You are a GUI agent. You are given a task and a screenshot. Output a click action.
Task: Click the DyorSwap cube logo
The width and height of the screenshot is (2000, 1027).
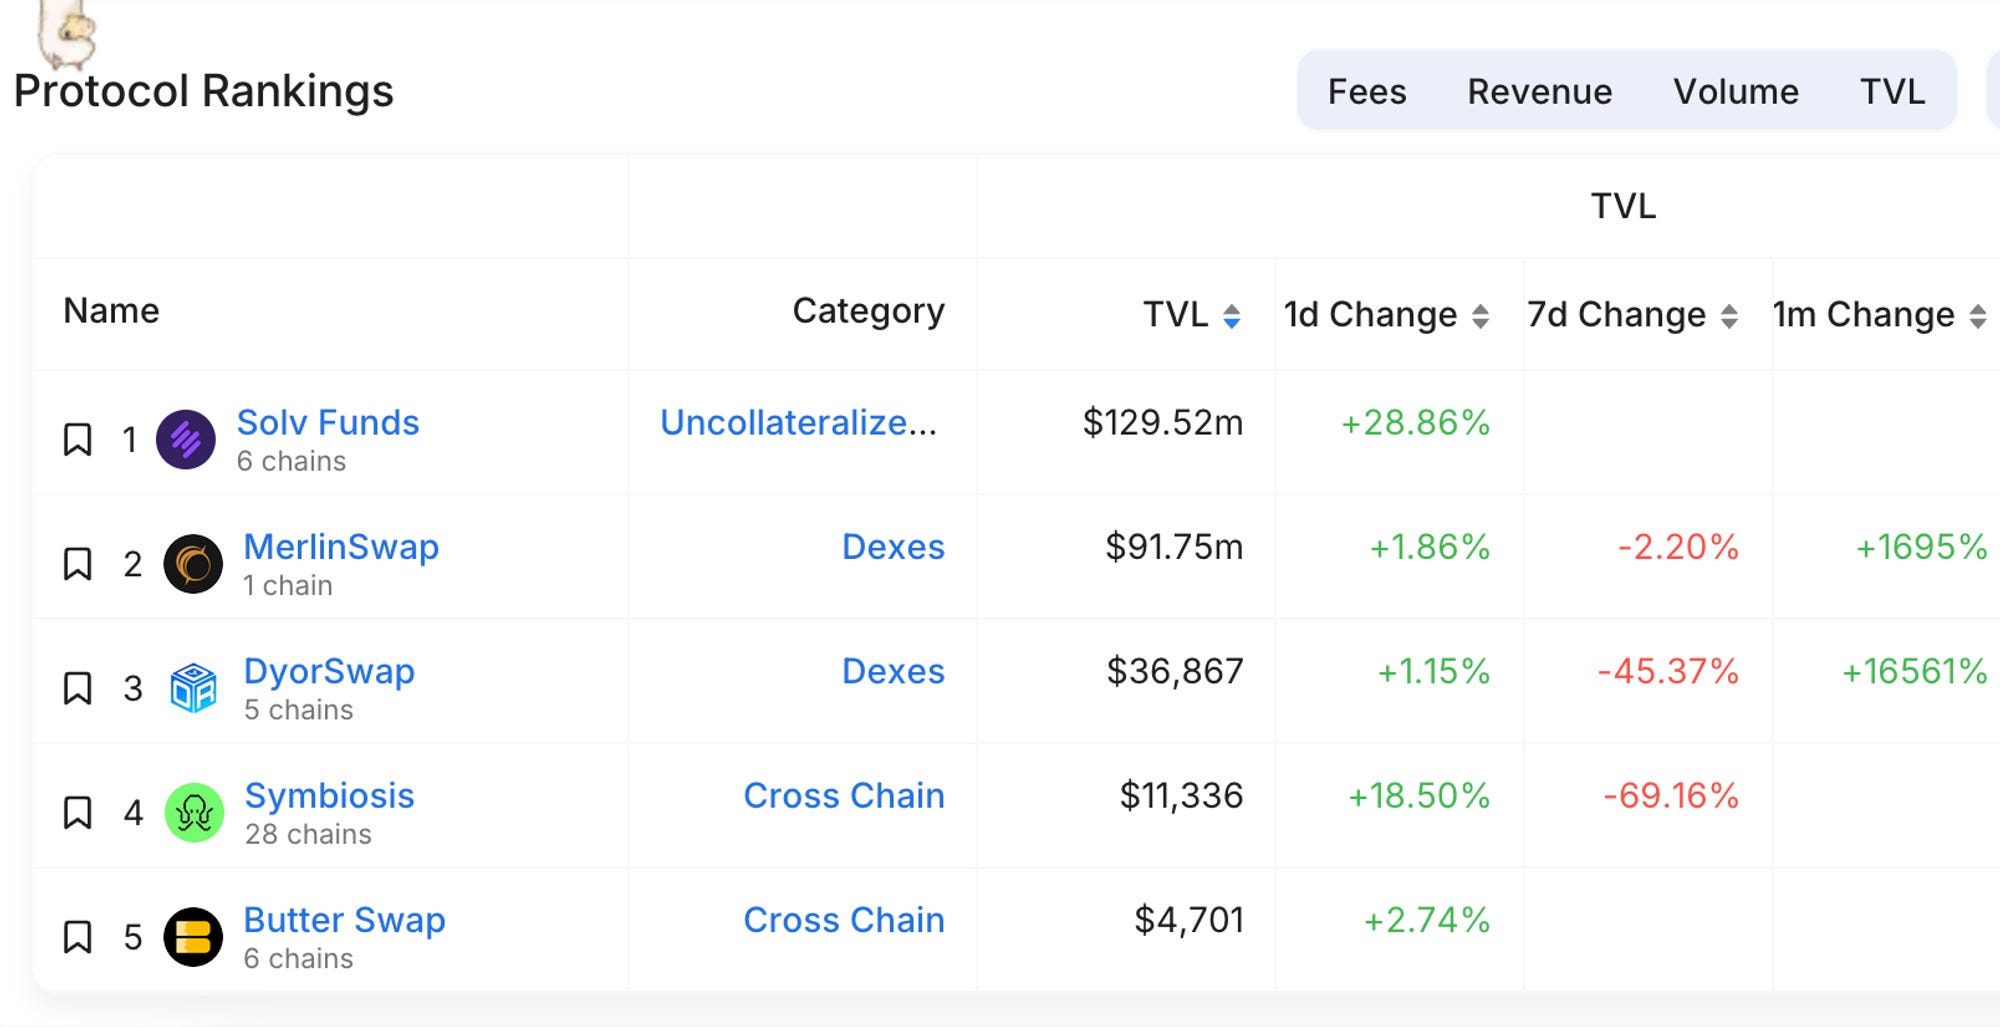tap(193, 688)
